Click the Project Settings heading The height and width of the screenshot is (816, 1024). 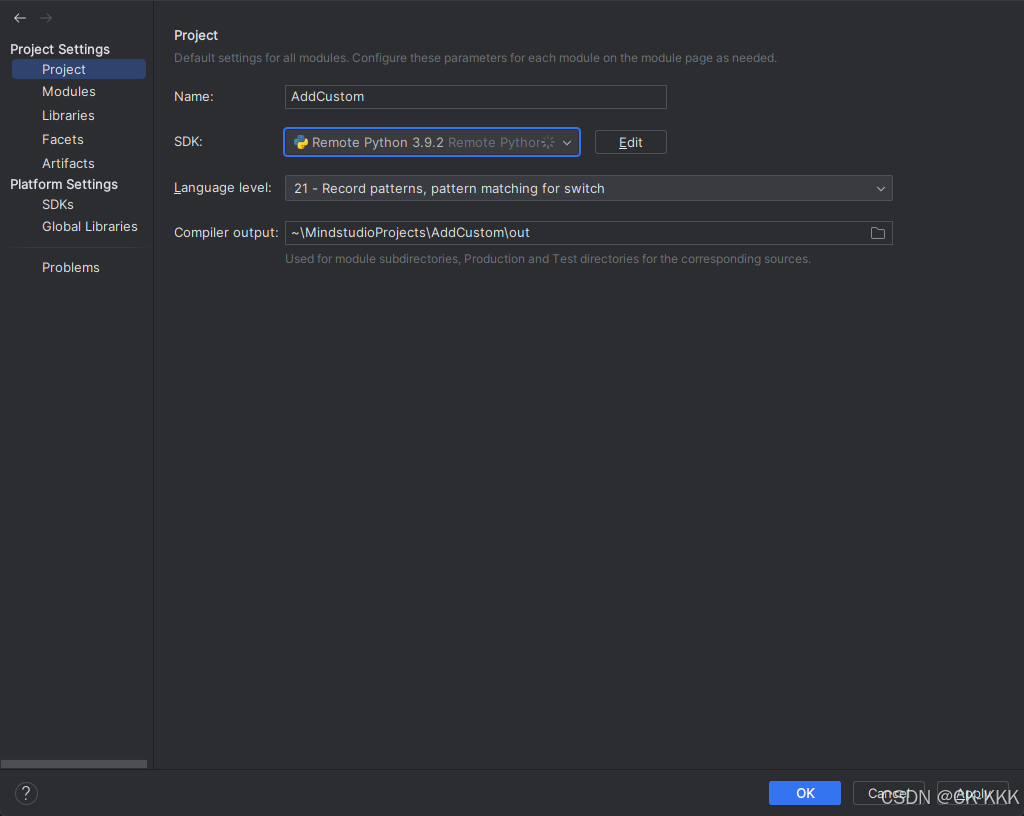(60, 50)
